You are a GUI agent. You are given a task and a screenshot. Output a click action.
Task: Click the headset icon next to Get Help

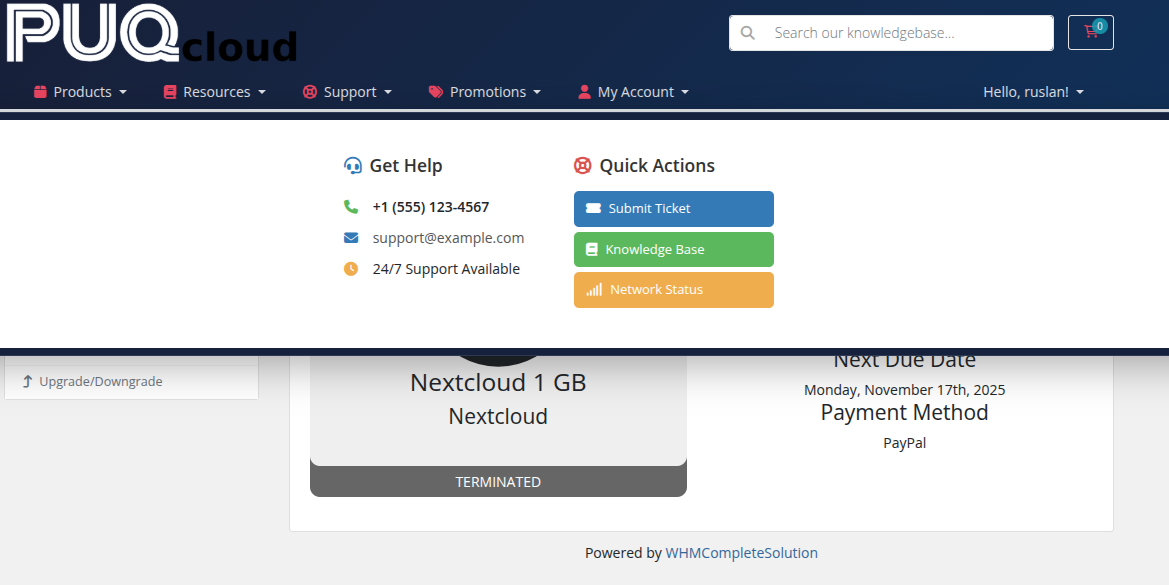[x=352, y=166]
